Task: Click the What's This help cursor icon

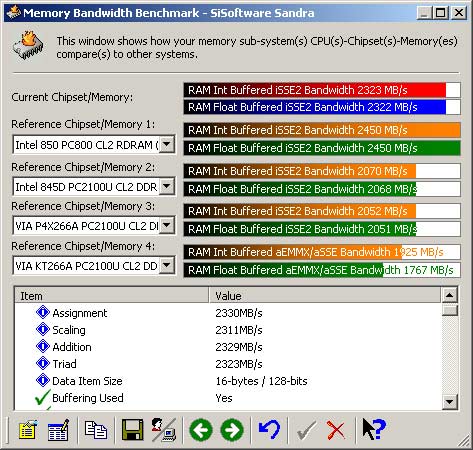Action: (x=374, y=429)
